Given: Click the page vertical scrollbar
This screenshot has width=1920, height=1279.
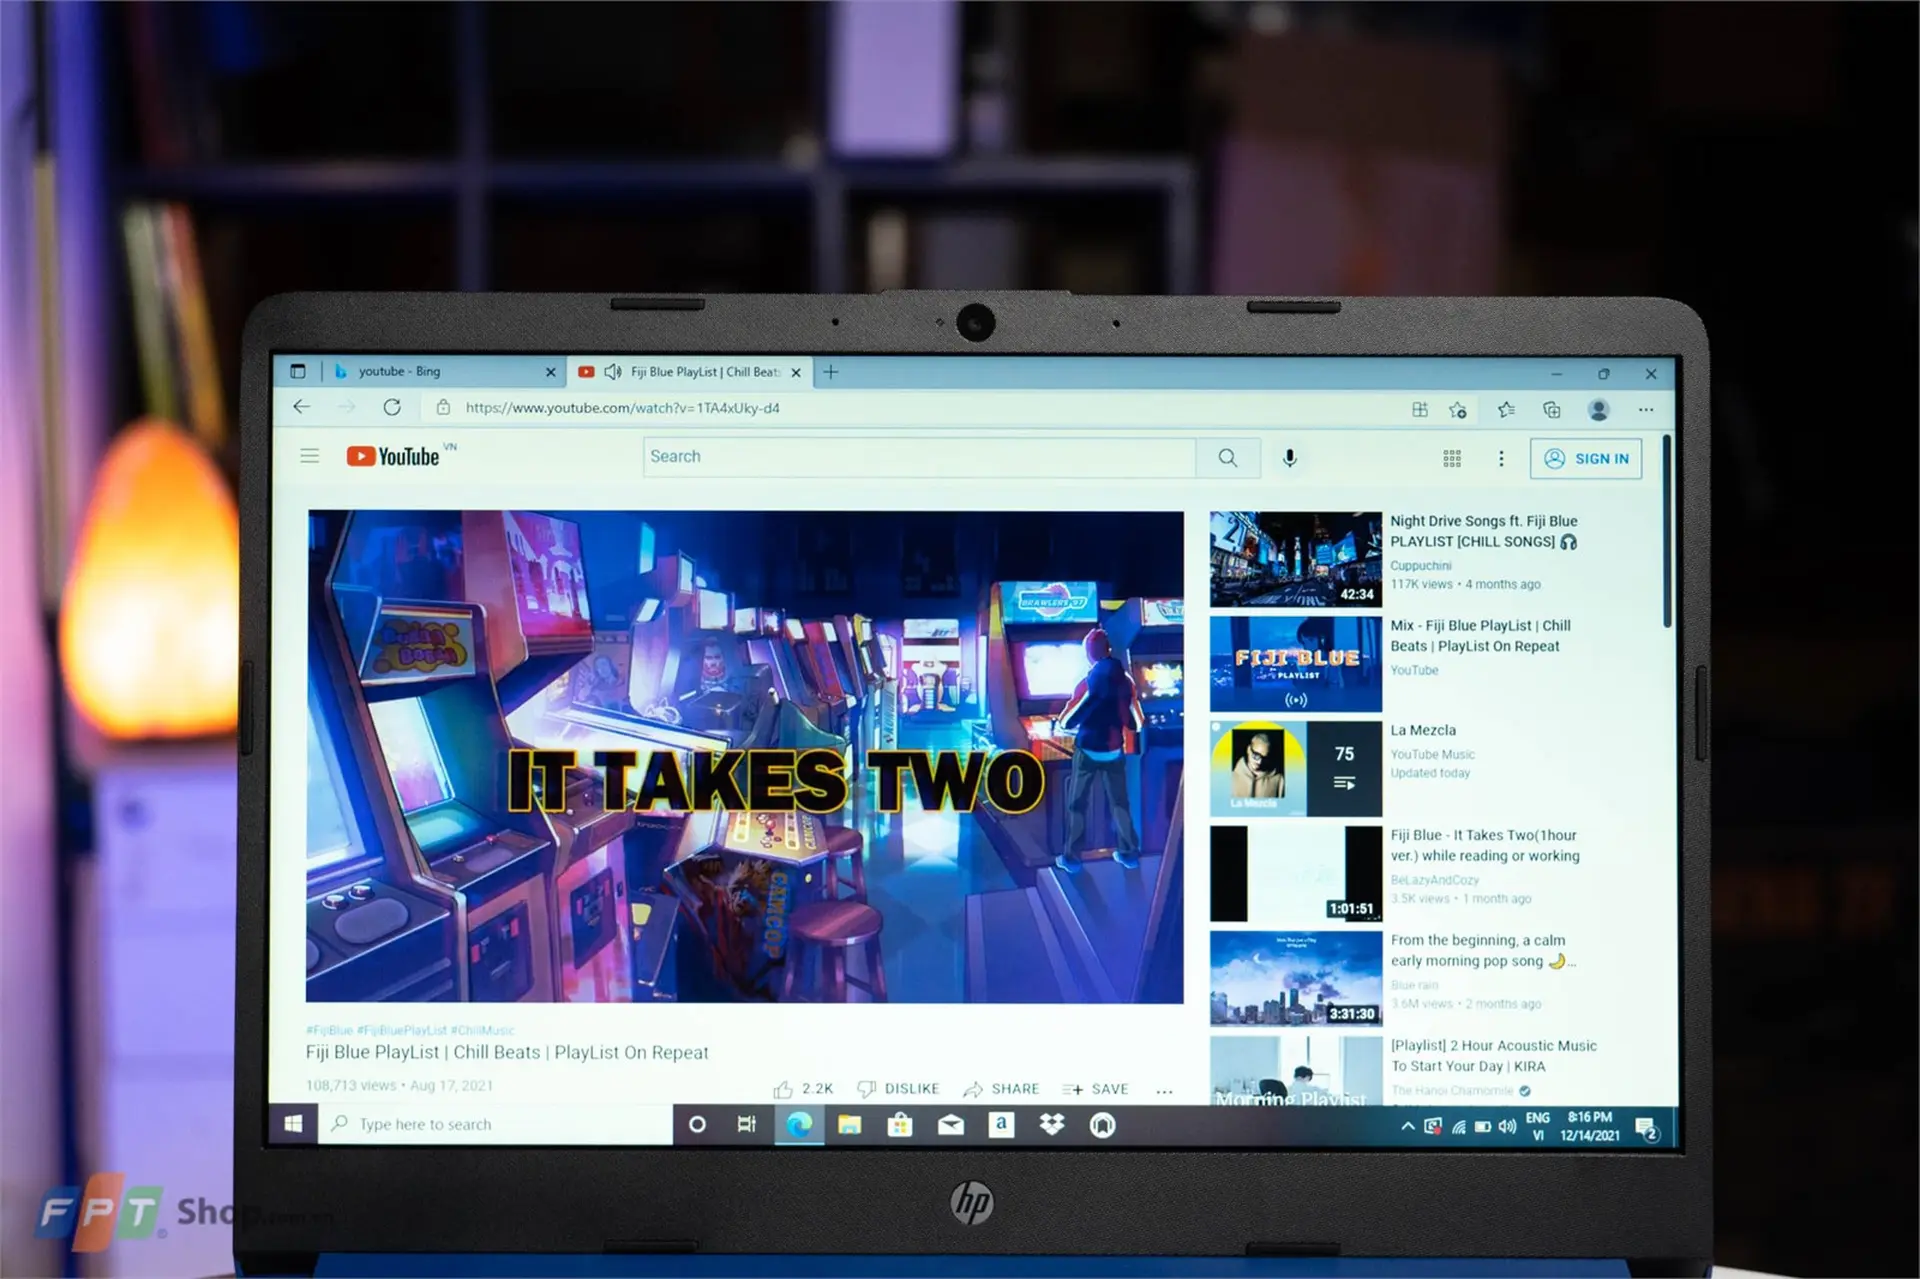Looking at the screenshot, I should (x=1667, y=530).
